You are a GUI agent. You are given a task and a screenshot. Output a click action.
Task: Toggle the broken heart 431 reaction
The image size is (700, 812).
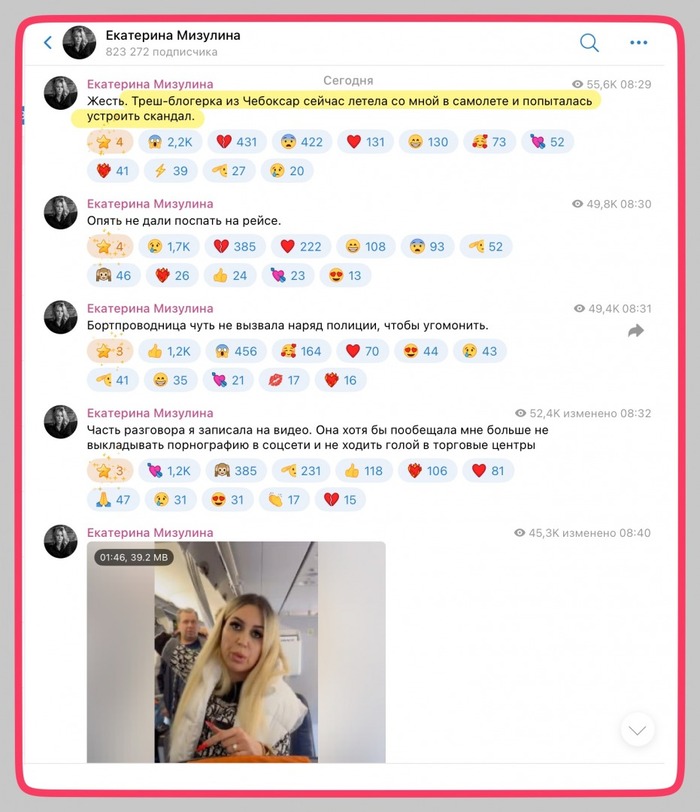click(237, 142)
